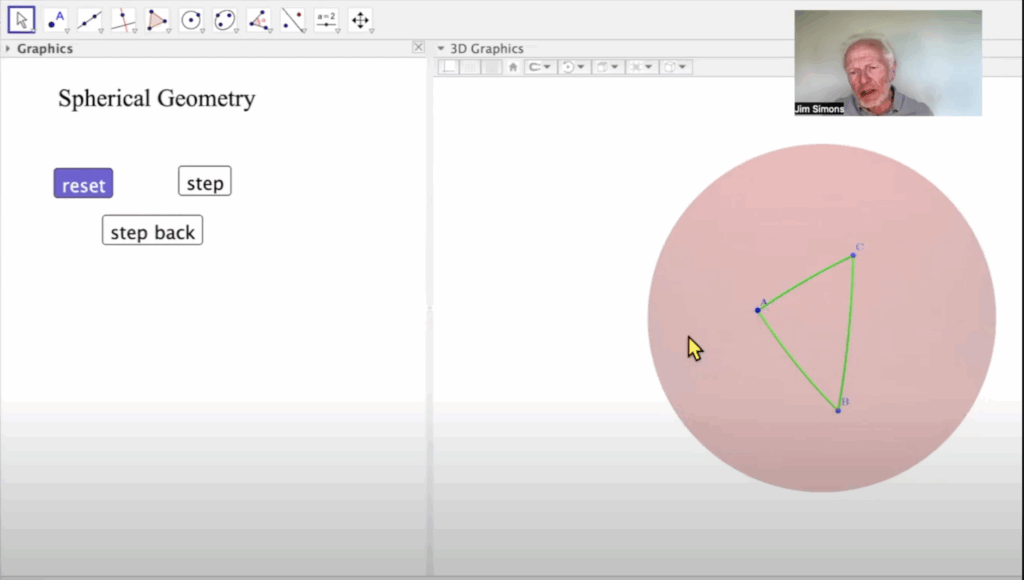Toggle axes display in 3D Graphics

pos(450,67)
